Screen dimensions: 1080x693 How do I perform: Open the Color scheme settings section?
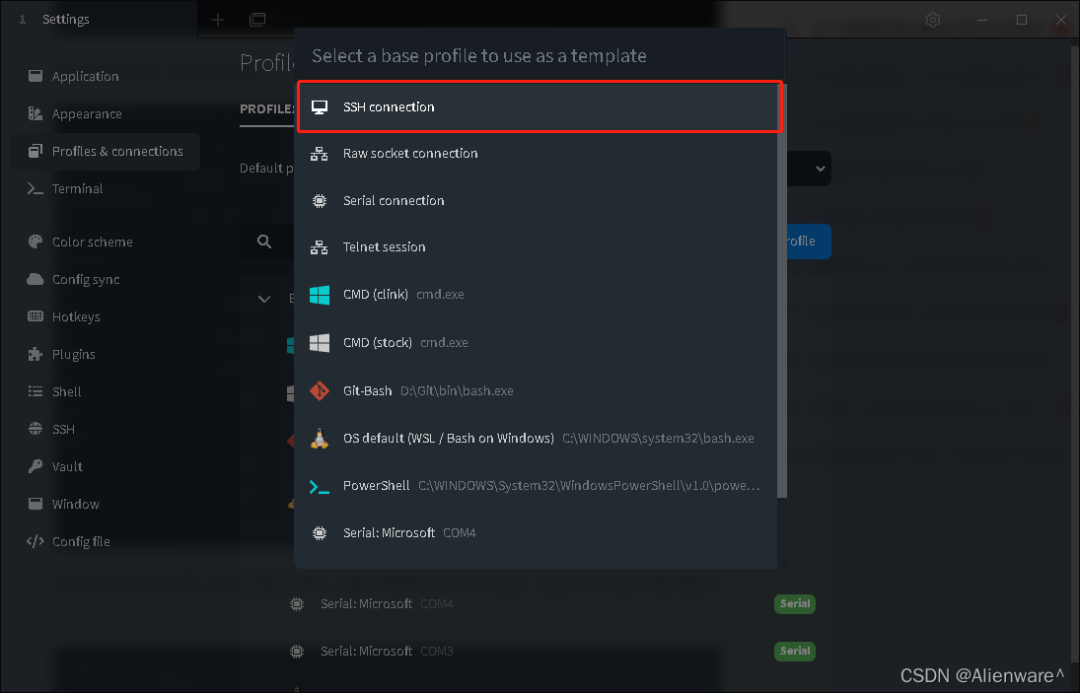(92, 242)
